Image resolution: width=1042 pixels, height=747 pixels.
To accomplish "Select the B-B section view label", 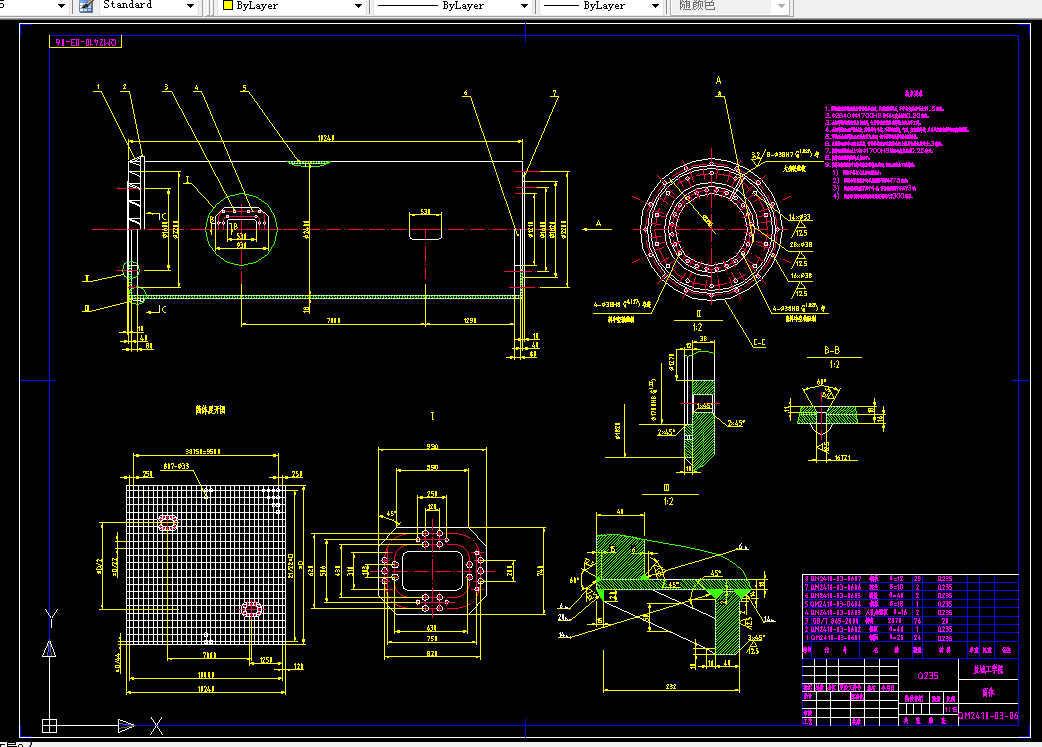I will (832, 350).
